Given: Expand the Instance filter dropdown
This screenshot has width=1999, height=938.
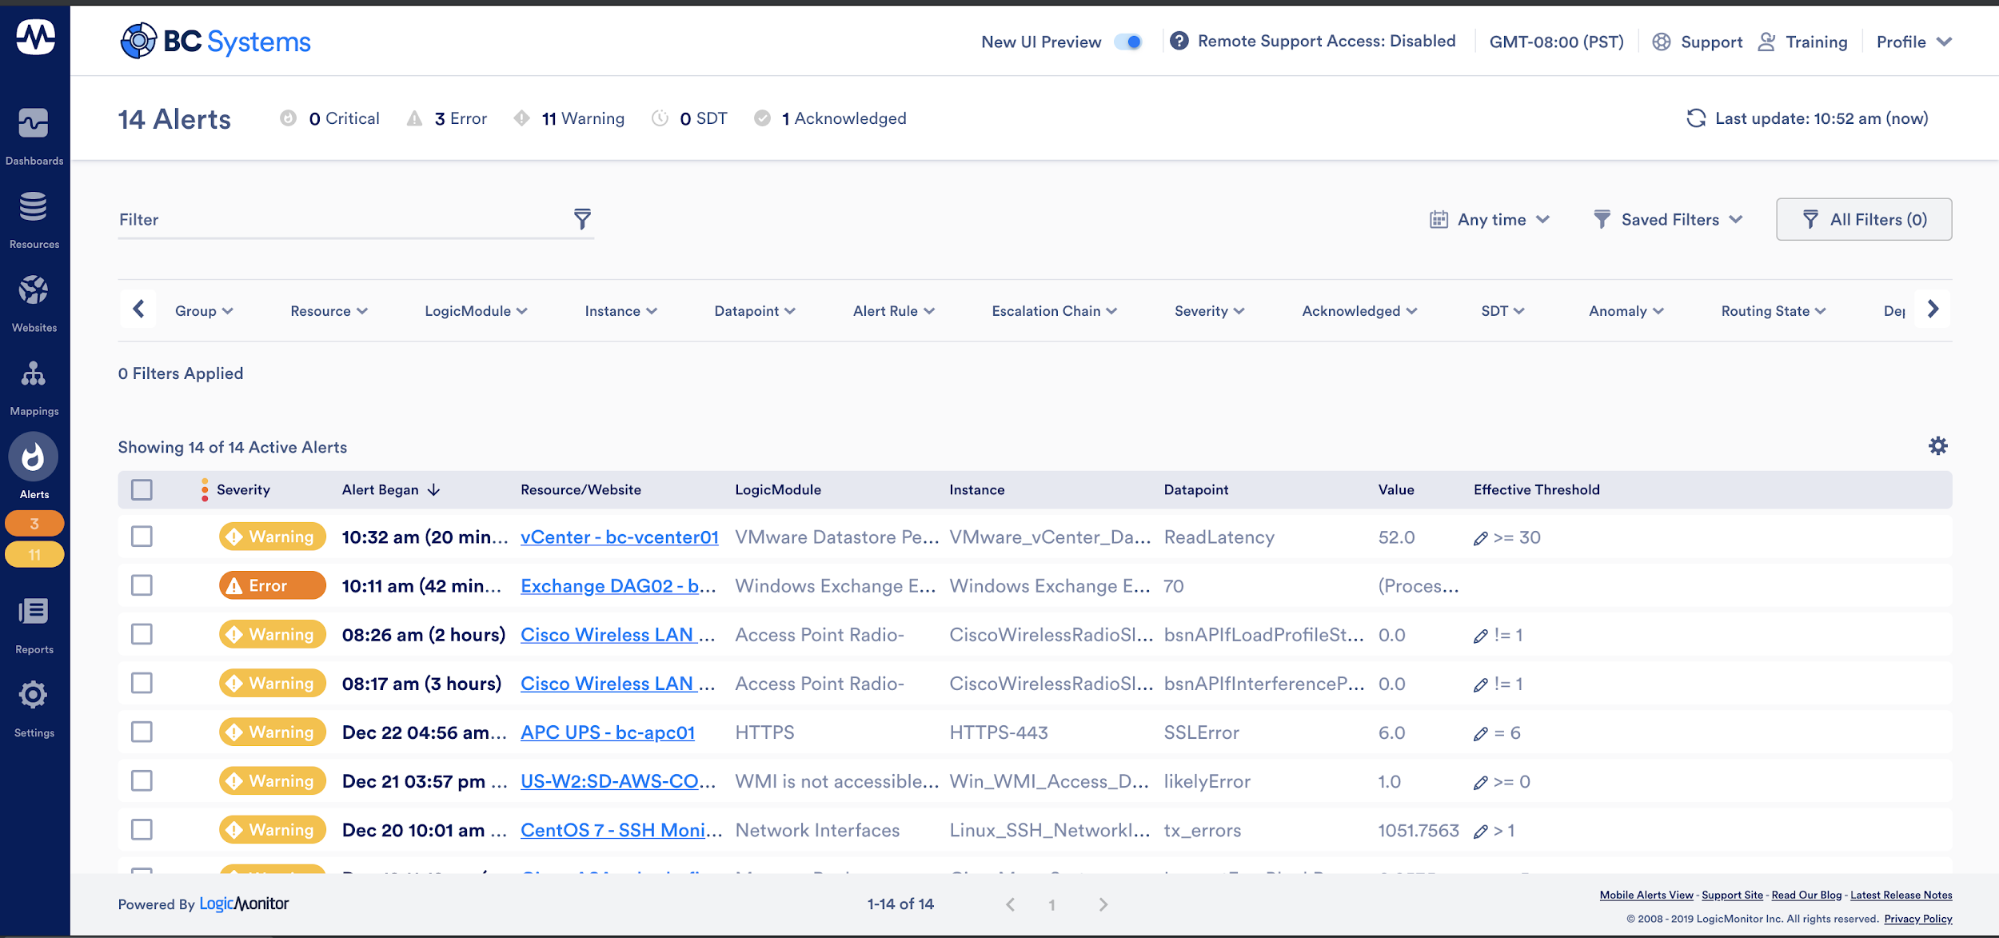Looking at the screenshot, I should tap(621, 311).
